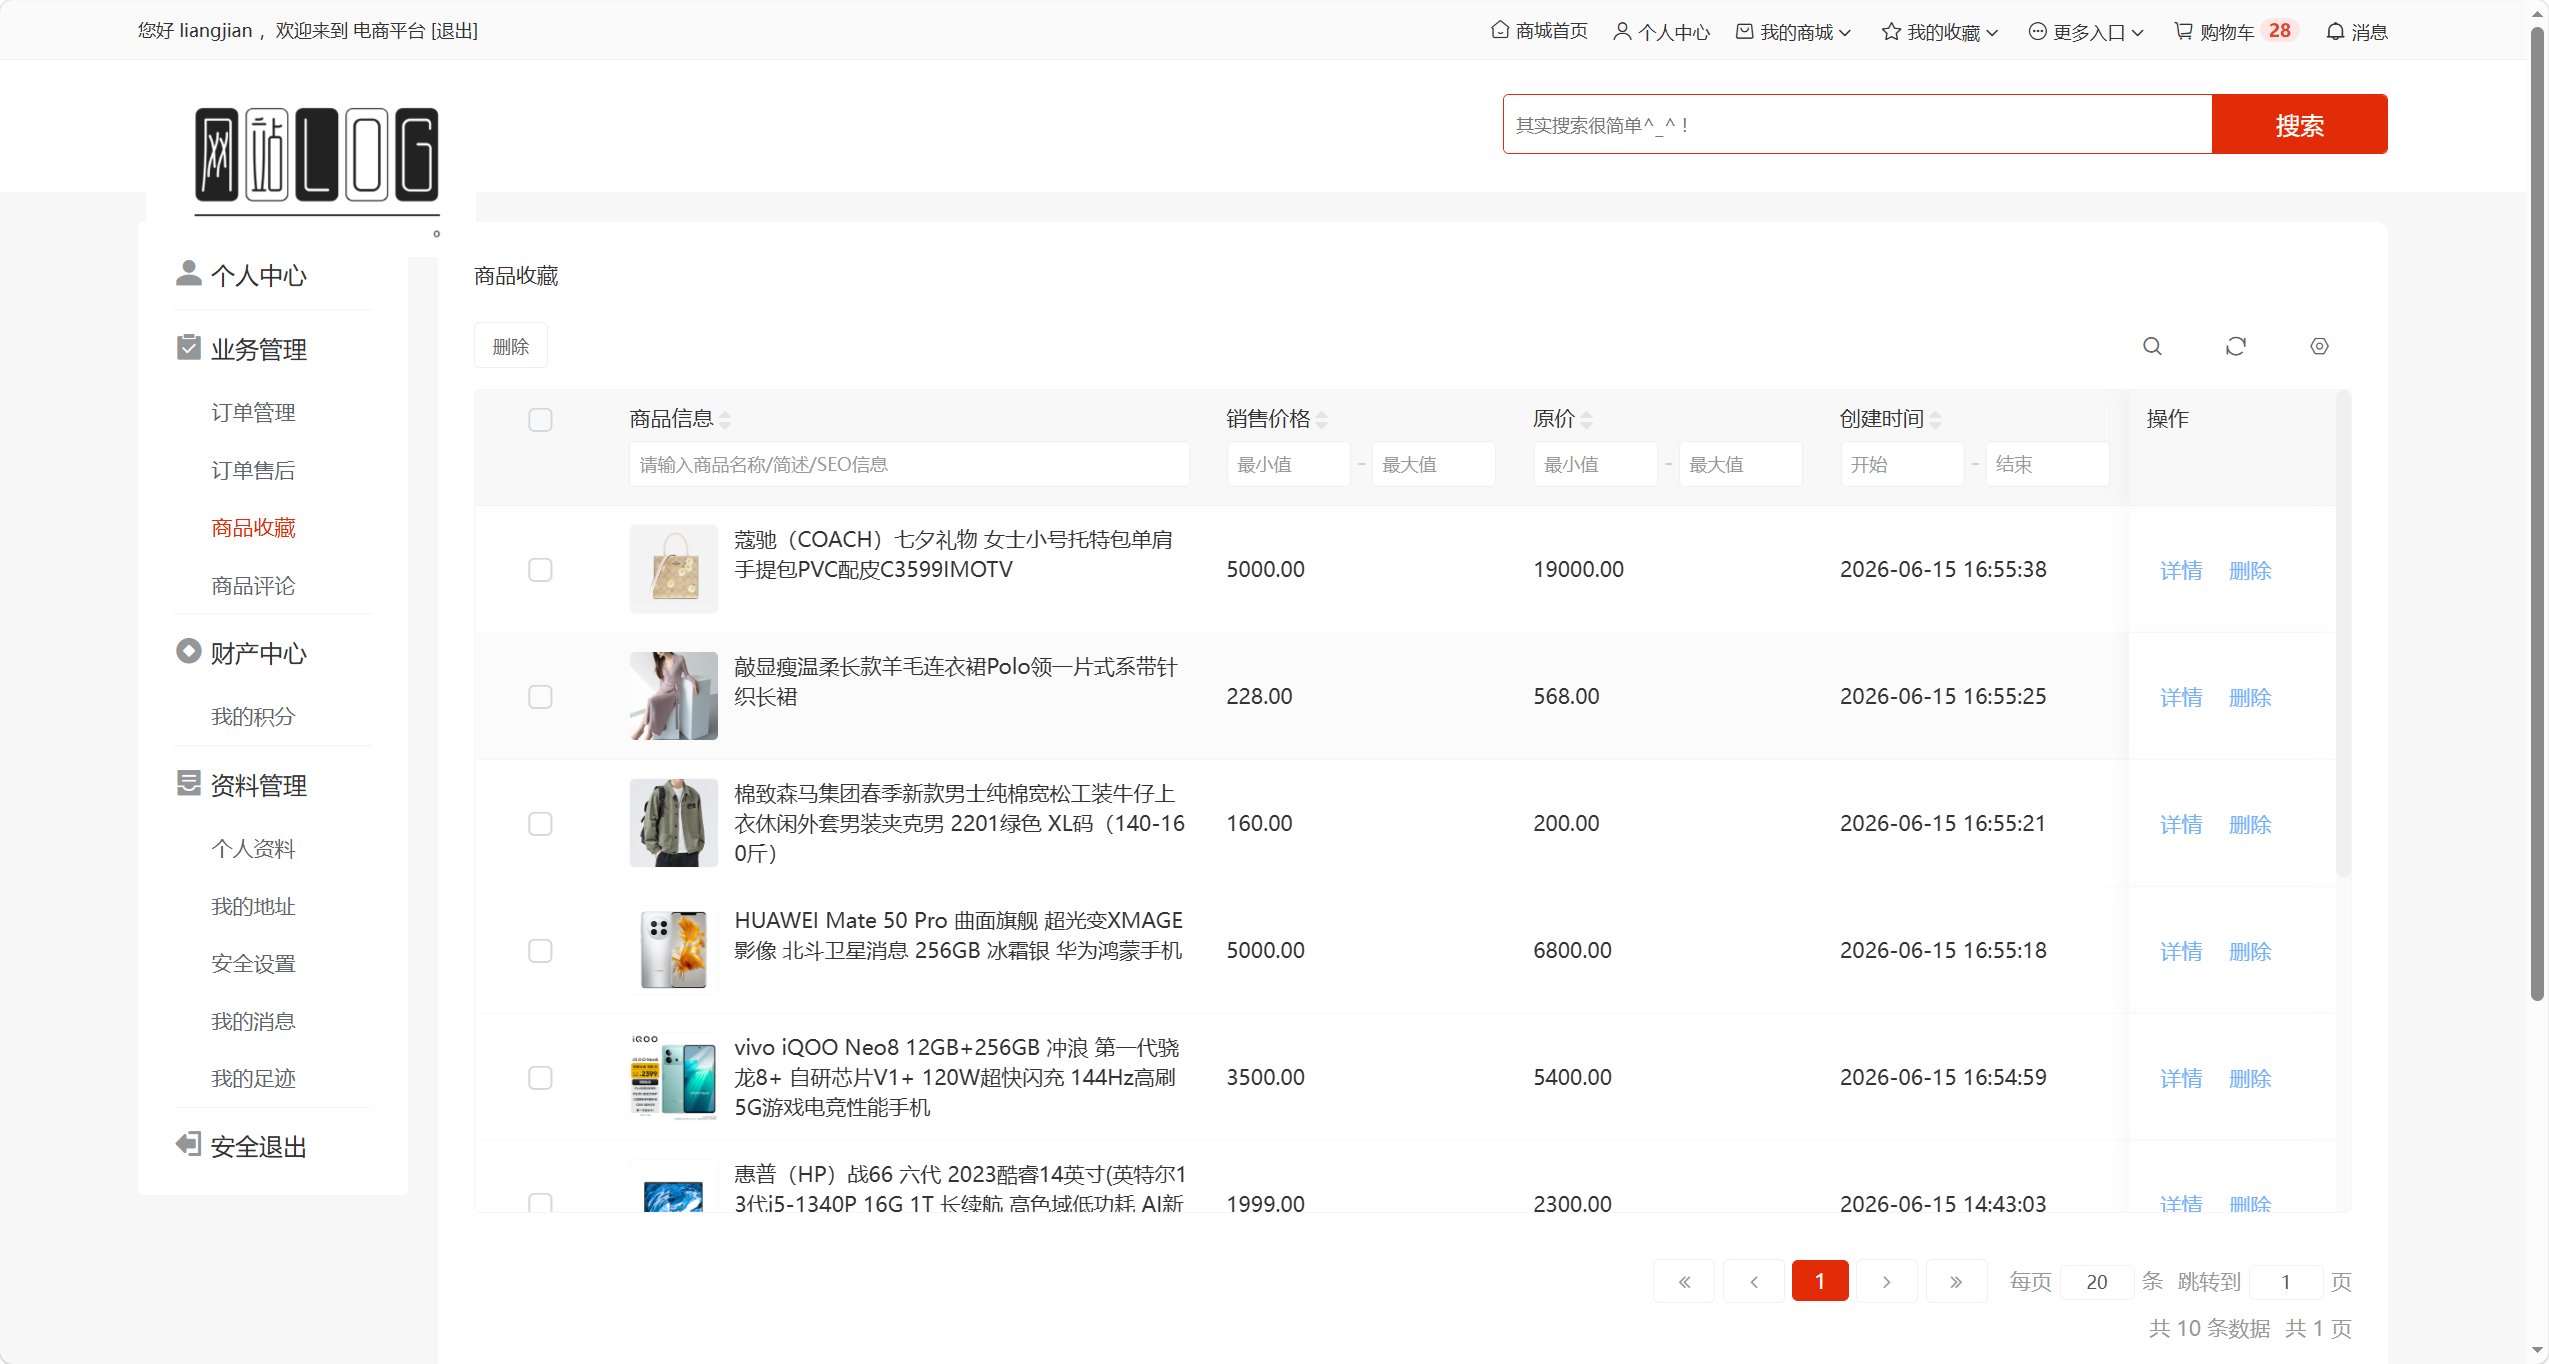
Task: Select 商品收藏 in the sidebar
Action: [x=253, y=528]
